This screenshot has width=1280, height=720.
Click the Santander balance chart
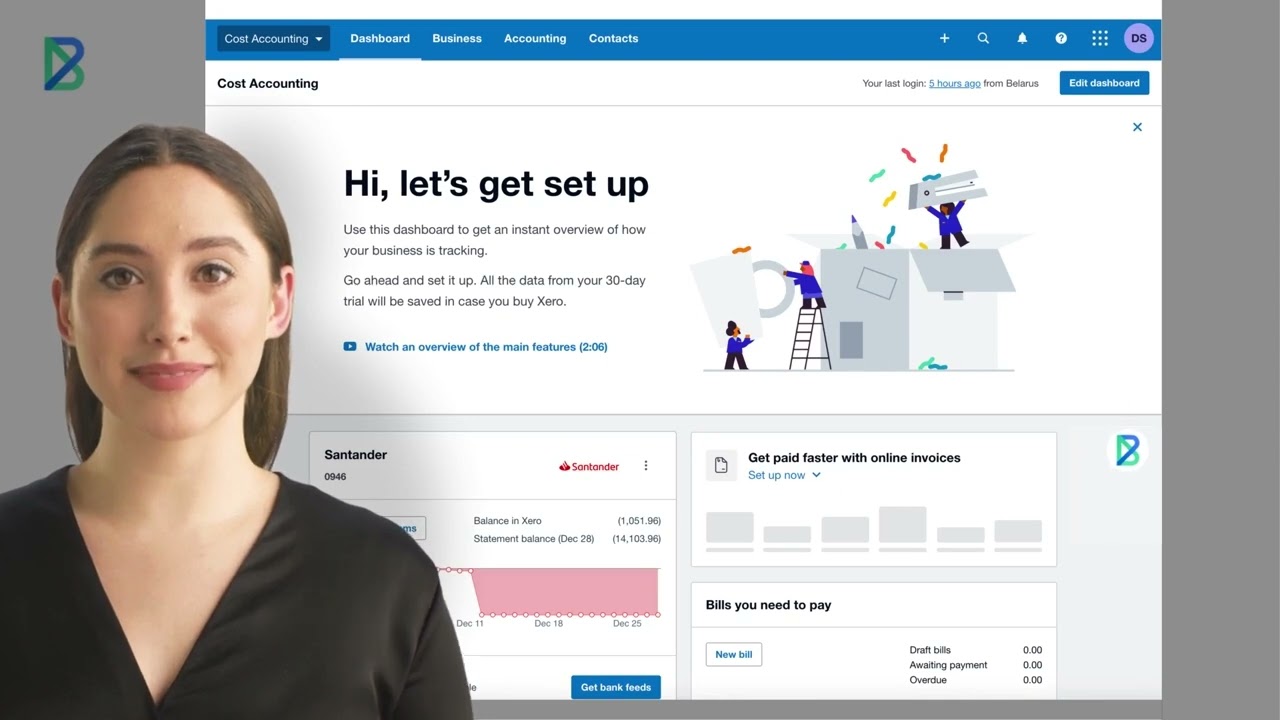click(x=549, y=591)
